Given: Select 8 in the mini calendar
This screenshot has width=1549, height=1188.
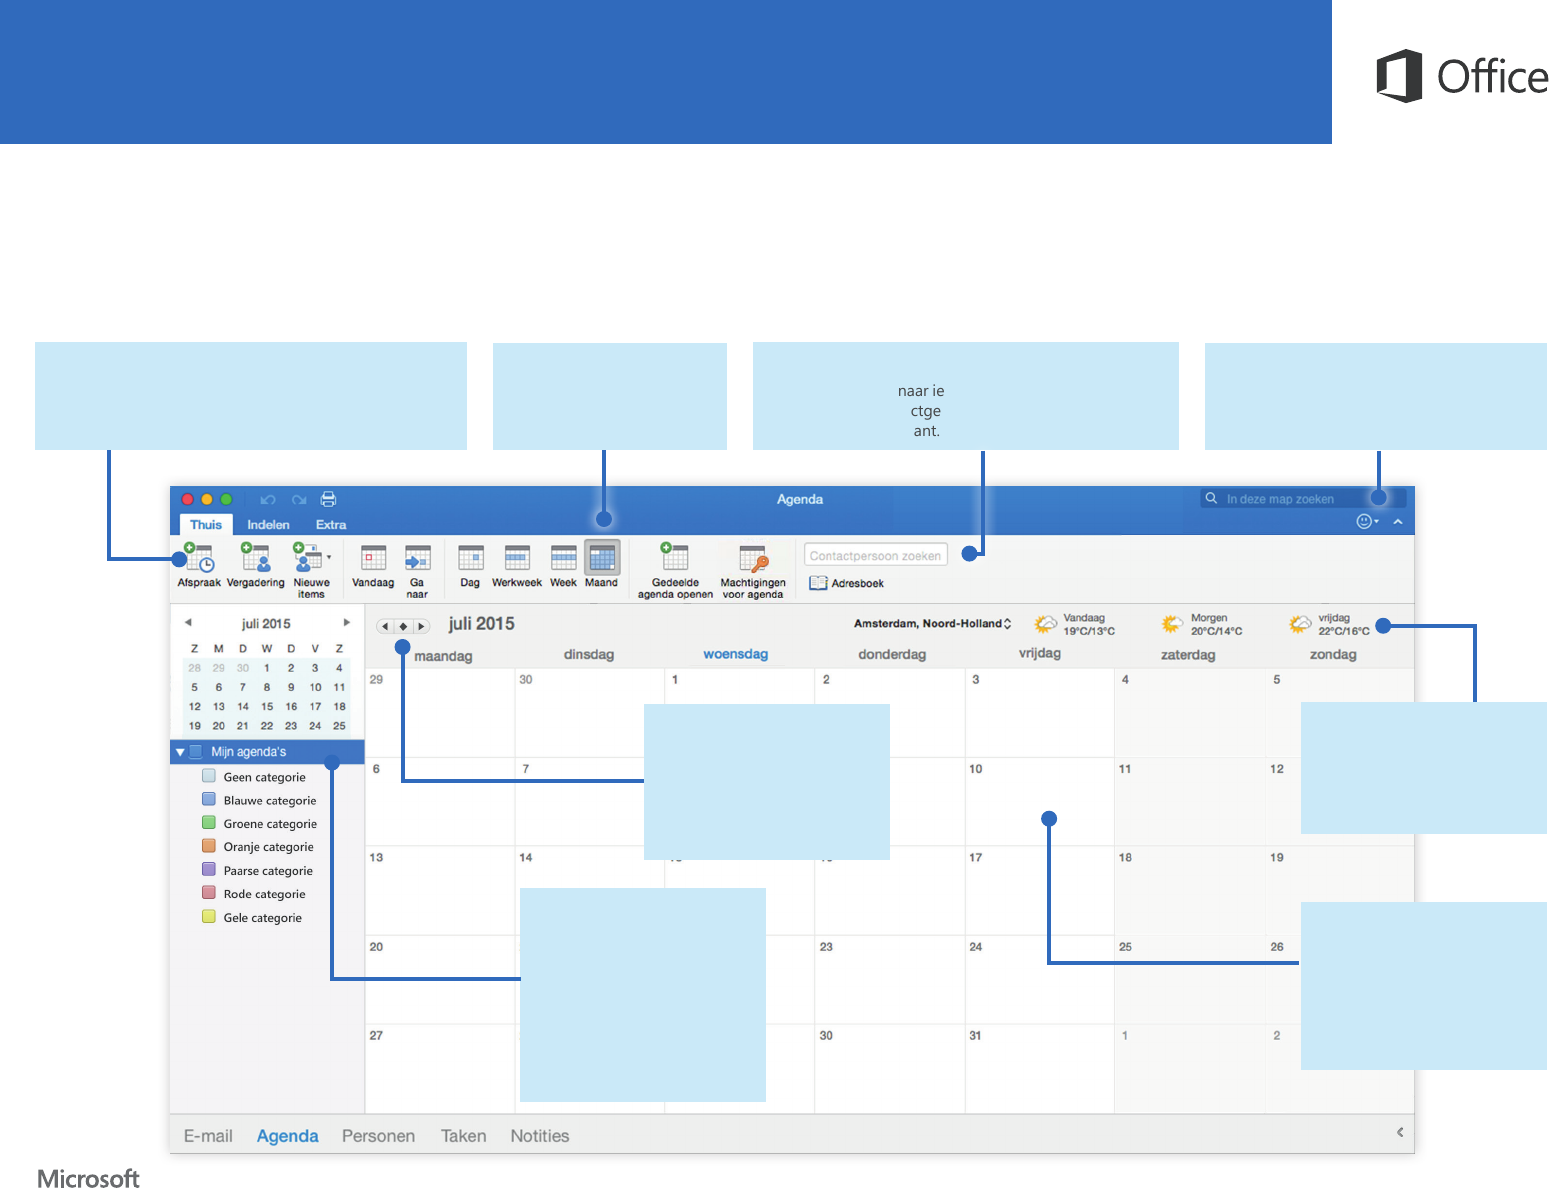Looking at the screenshot, I should [x=267, y=687].
